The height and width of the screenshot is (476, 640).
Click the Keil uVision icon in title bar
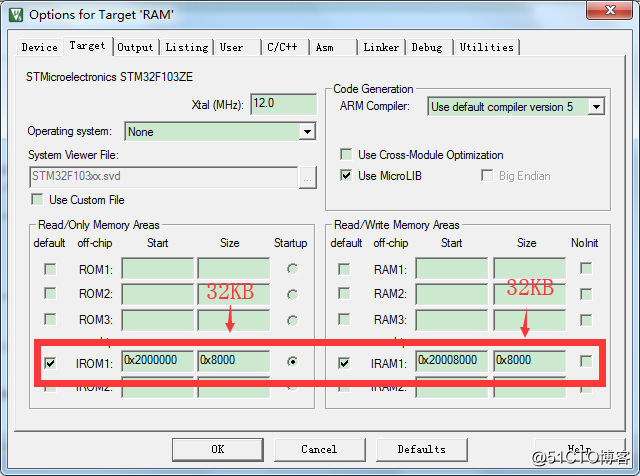tap(16, 15)
